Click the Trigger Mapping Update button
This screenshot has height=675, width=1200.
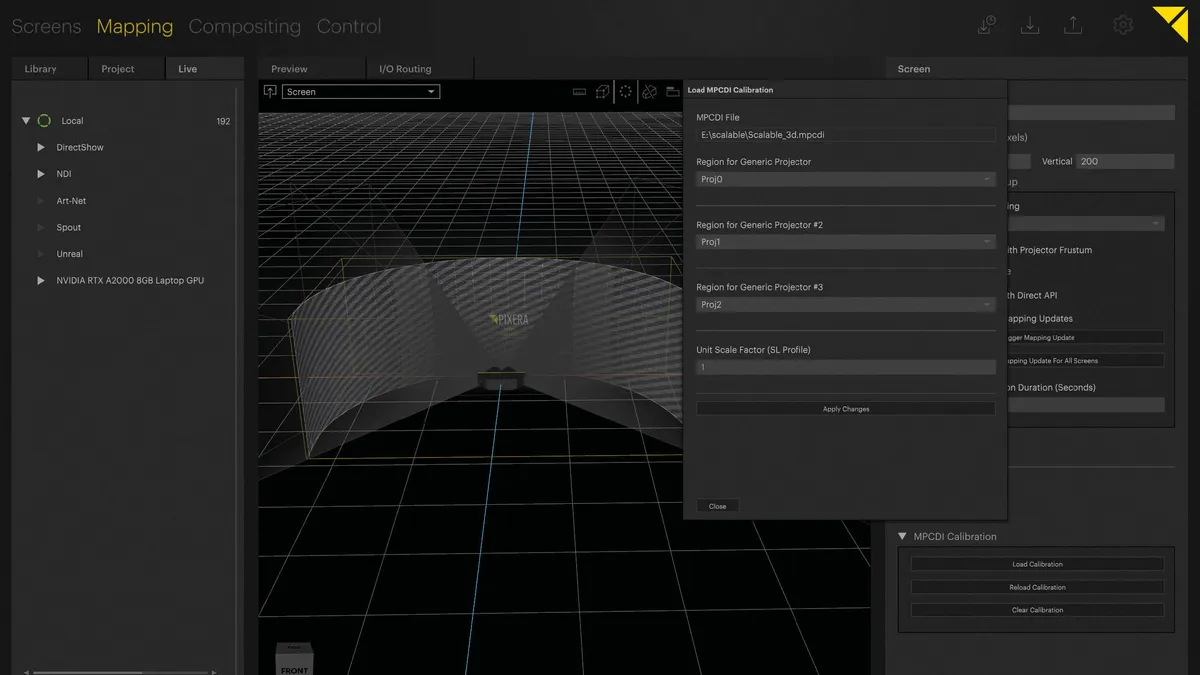click(x=1085, y=338)
